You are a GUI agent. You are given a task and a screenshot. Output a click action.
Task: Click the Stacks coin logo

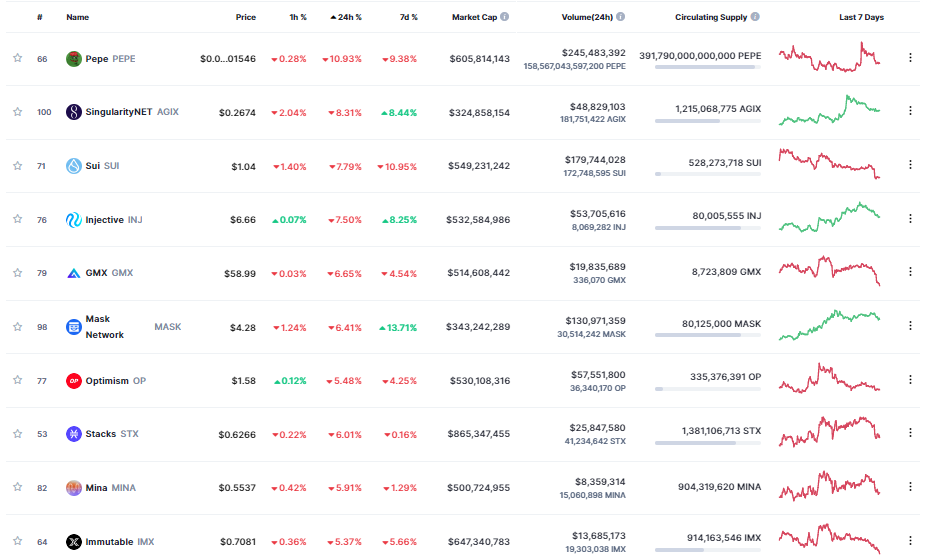[73, 434]
